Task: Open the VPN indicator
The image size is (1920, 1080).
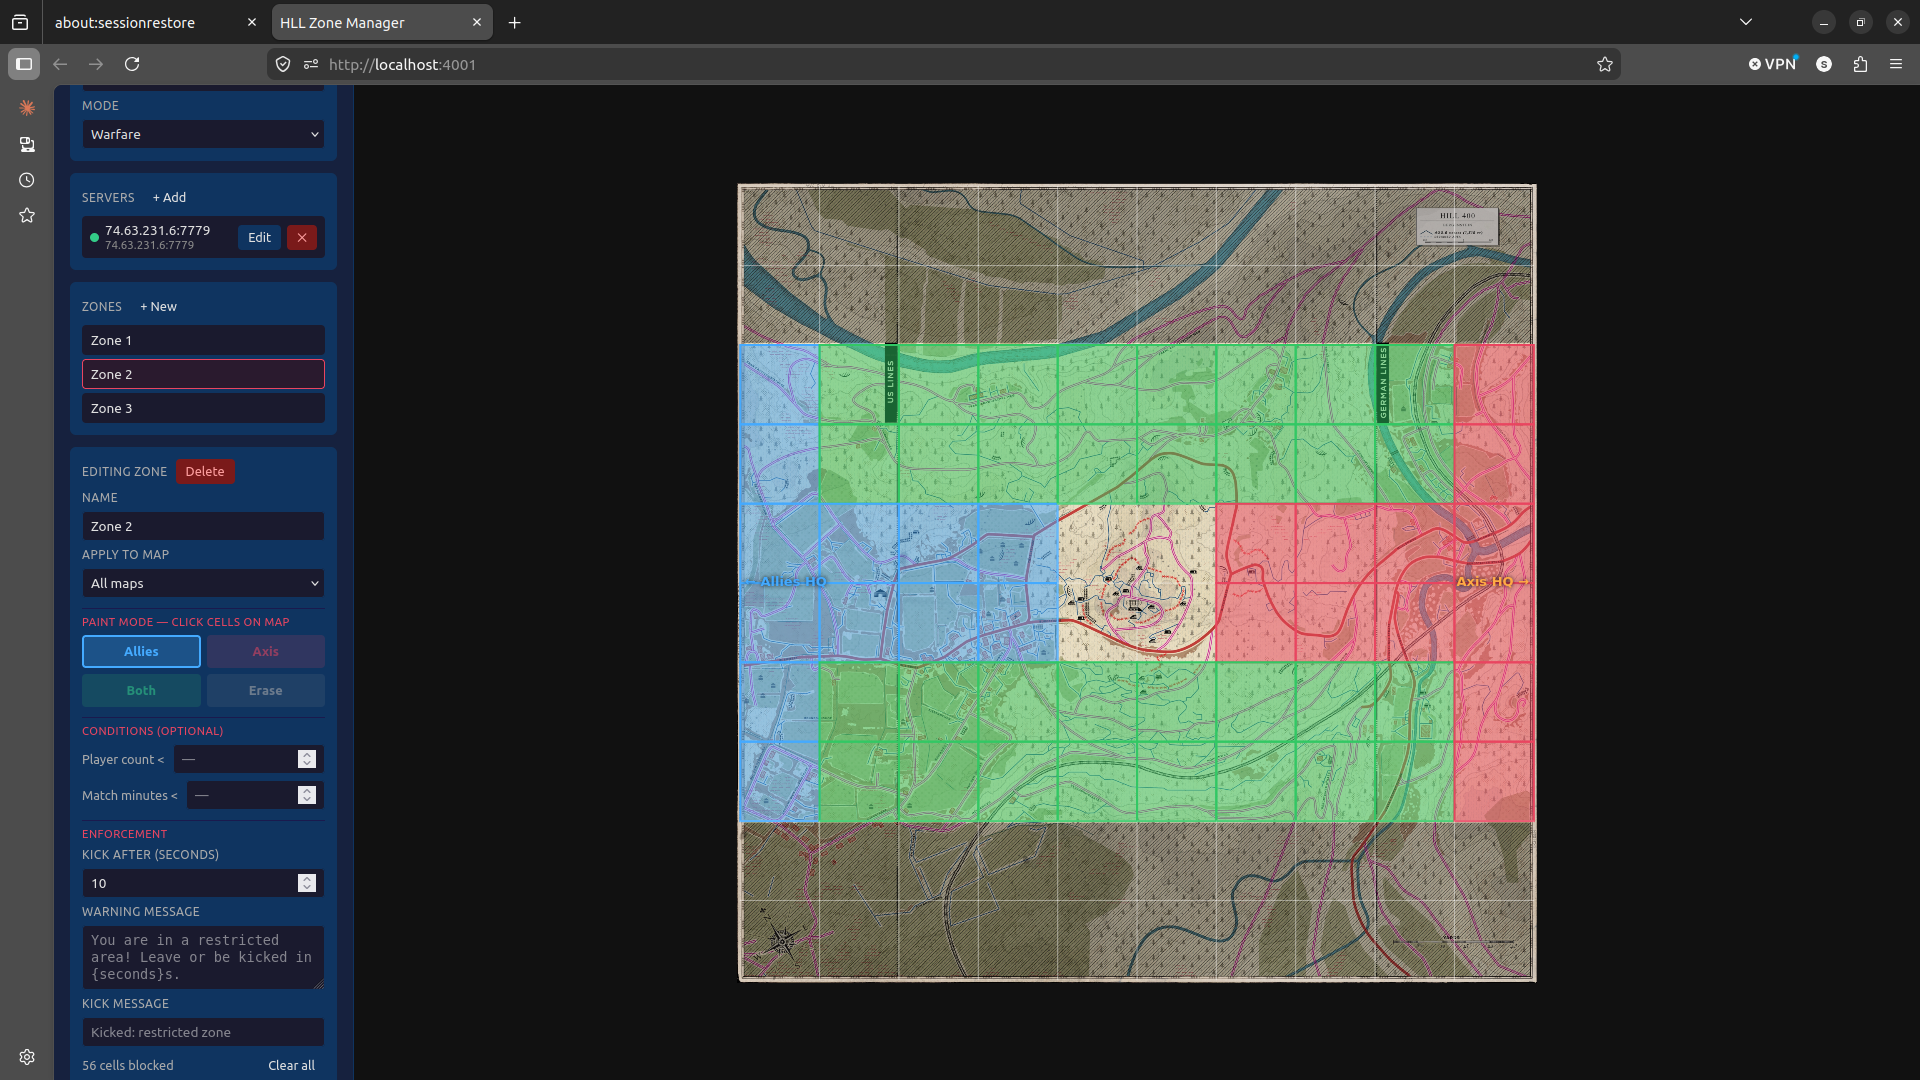Action: (1772, 64)
